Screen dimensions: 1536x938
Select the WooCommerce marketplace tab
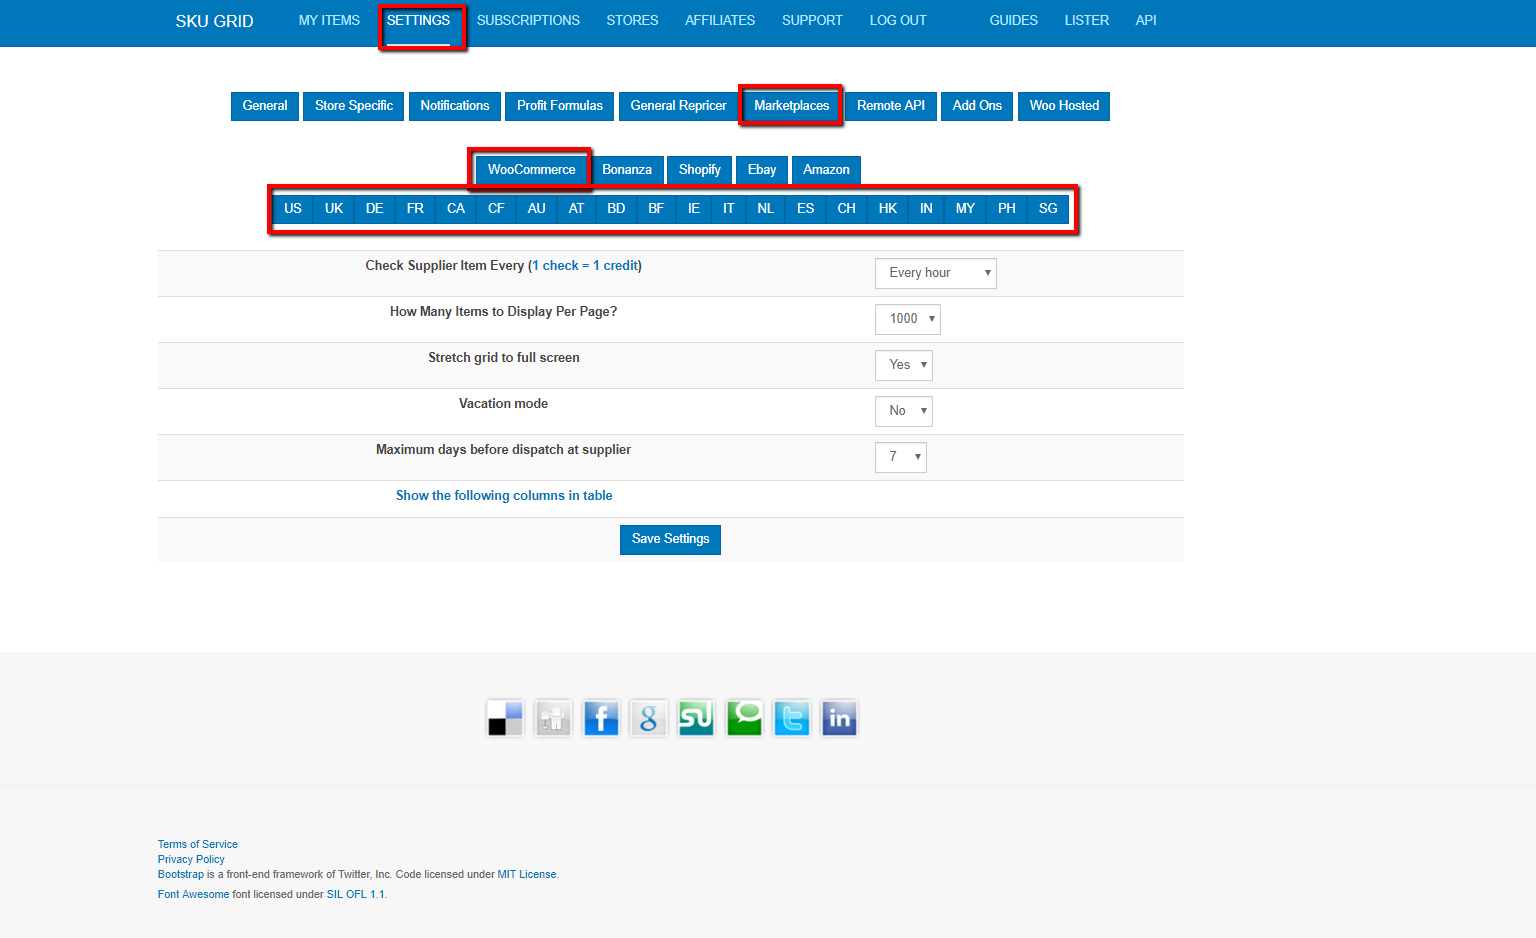coord(531,170)
